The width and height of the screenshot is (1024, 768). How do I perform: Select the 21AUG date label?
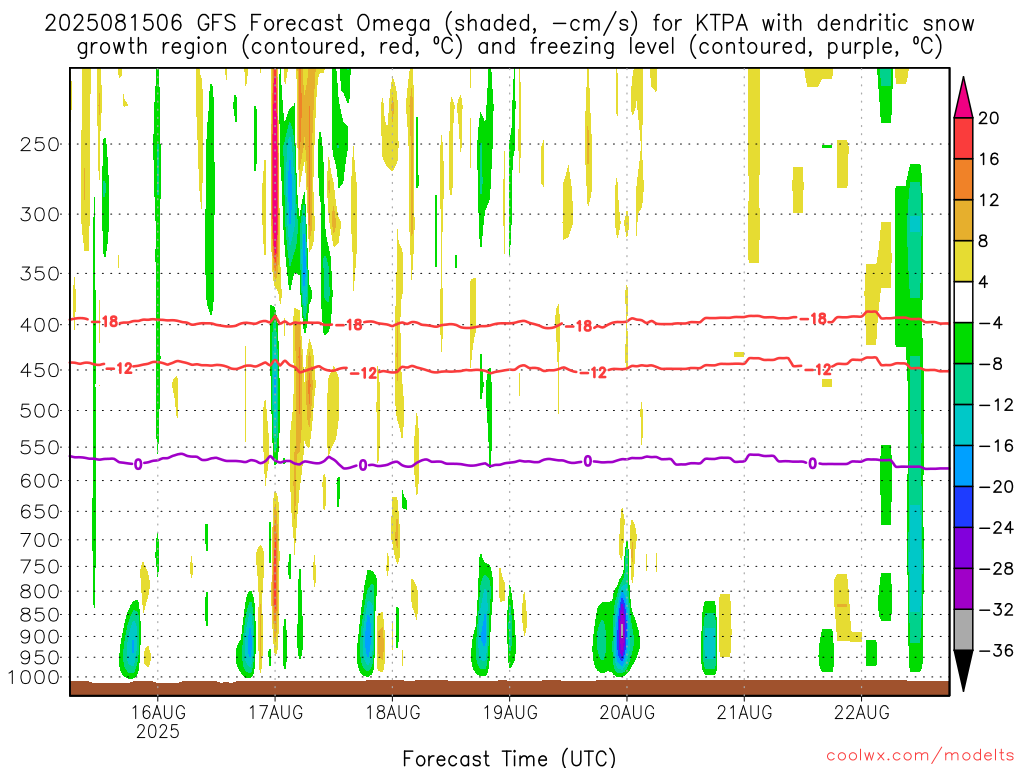tap(744, 712)
